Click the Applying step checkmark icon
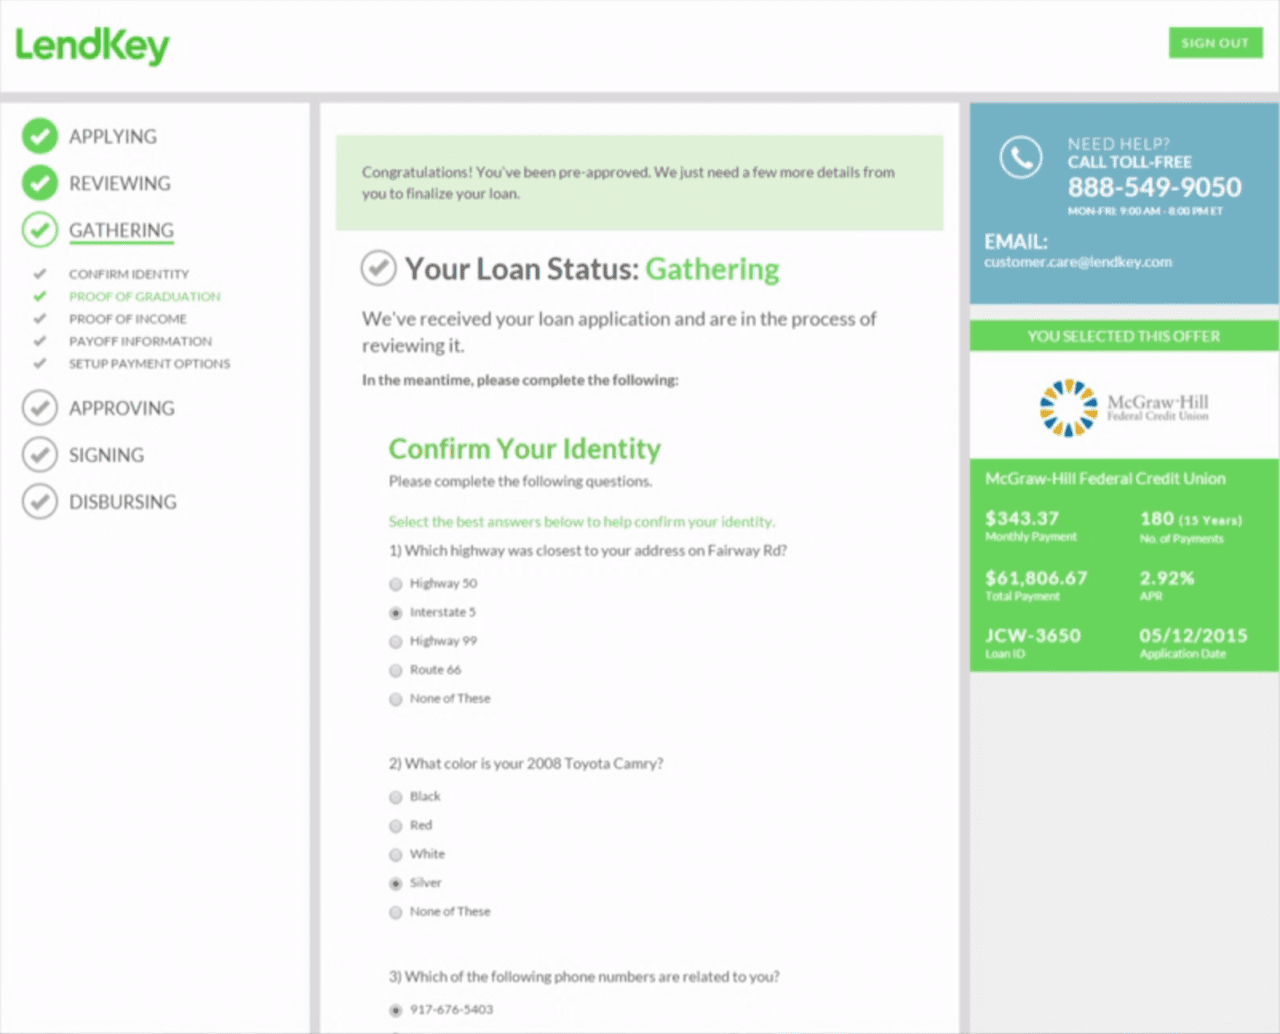 (40, 136)
